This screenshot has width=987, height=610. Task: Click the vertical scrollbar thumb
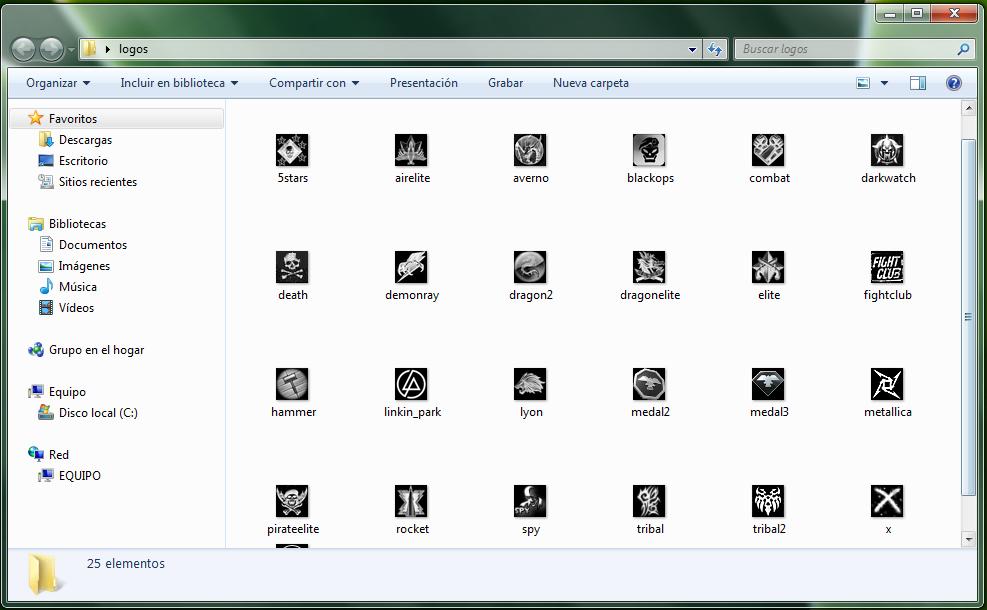(968, 317)
